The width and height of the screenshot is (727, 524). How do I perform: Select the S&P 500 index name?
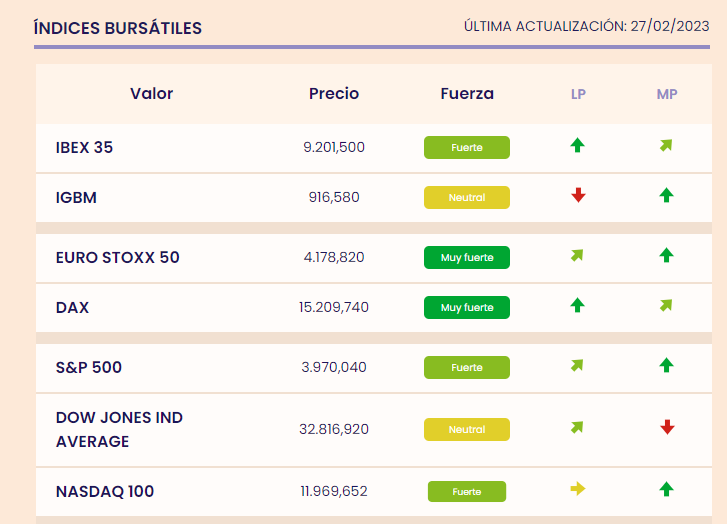tap(89, 368)
